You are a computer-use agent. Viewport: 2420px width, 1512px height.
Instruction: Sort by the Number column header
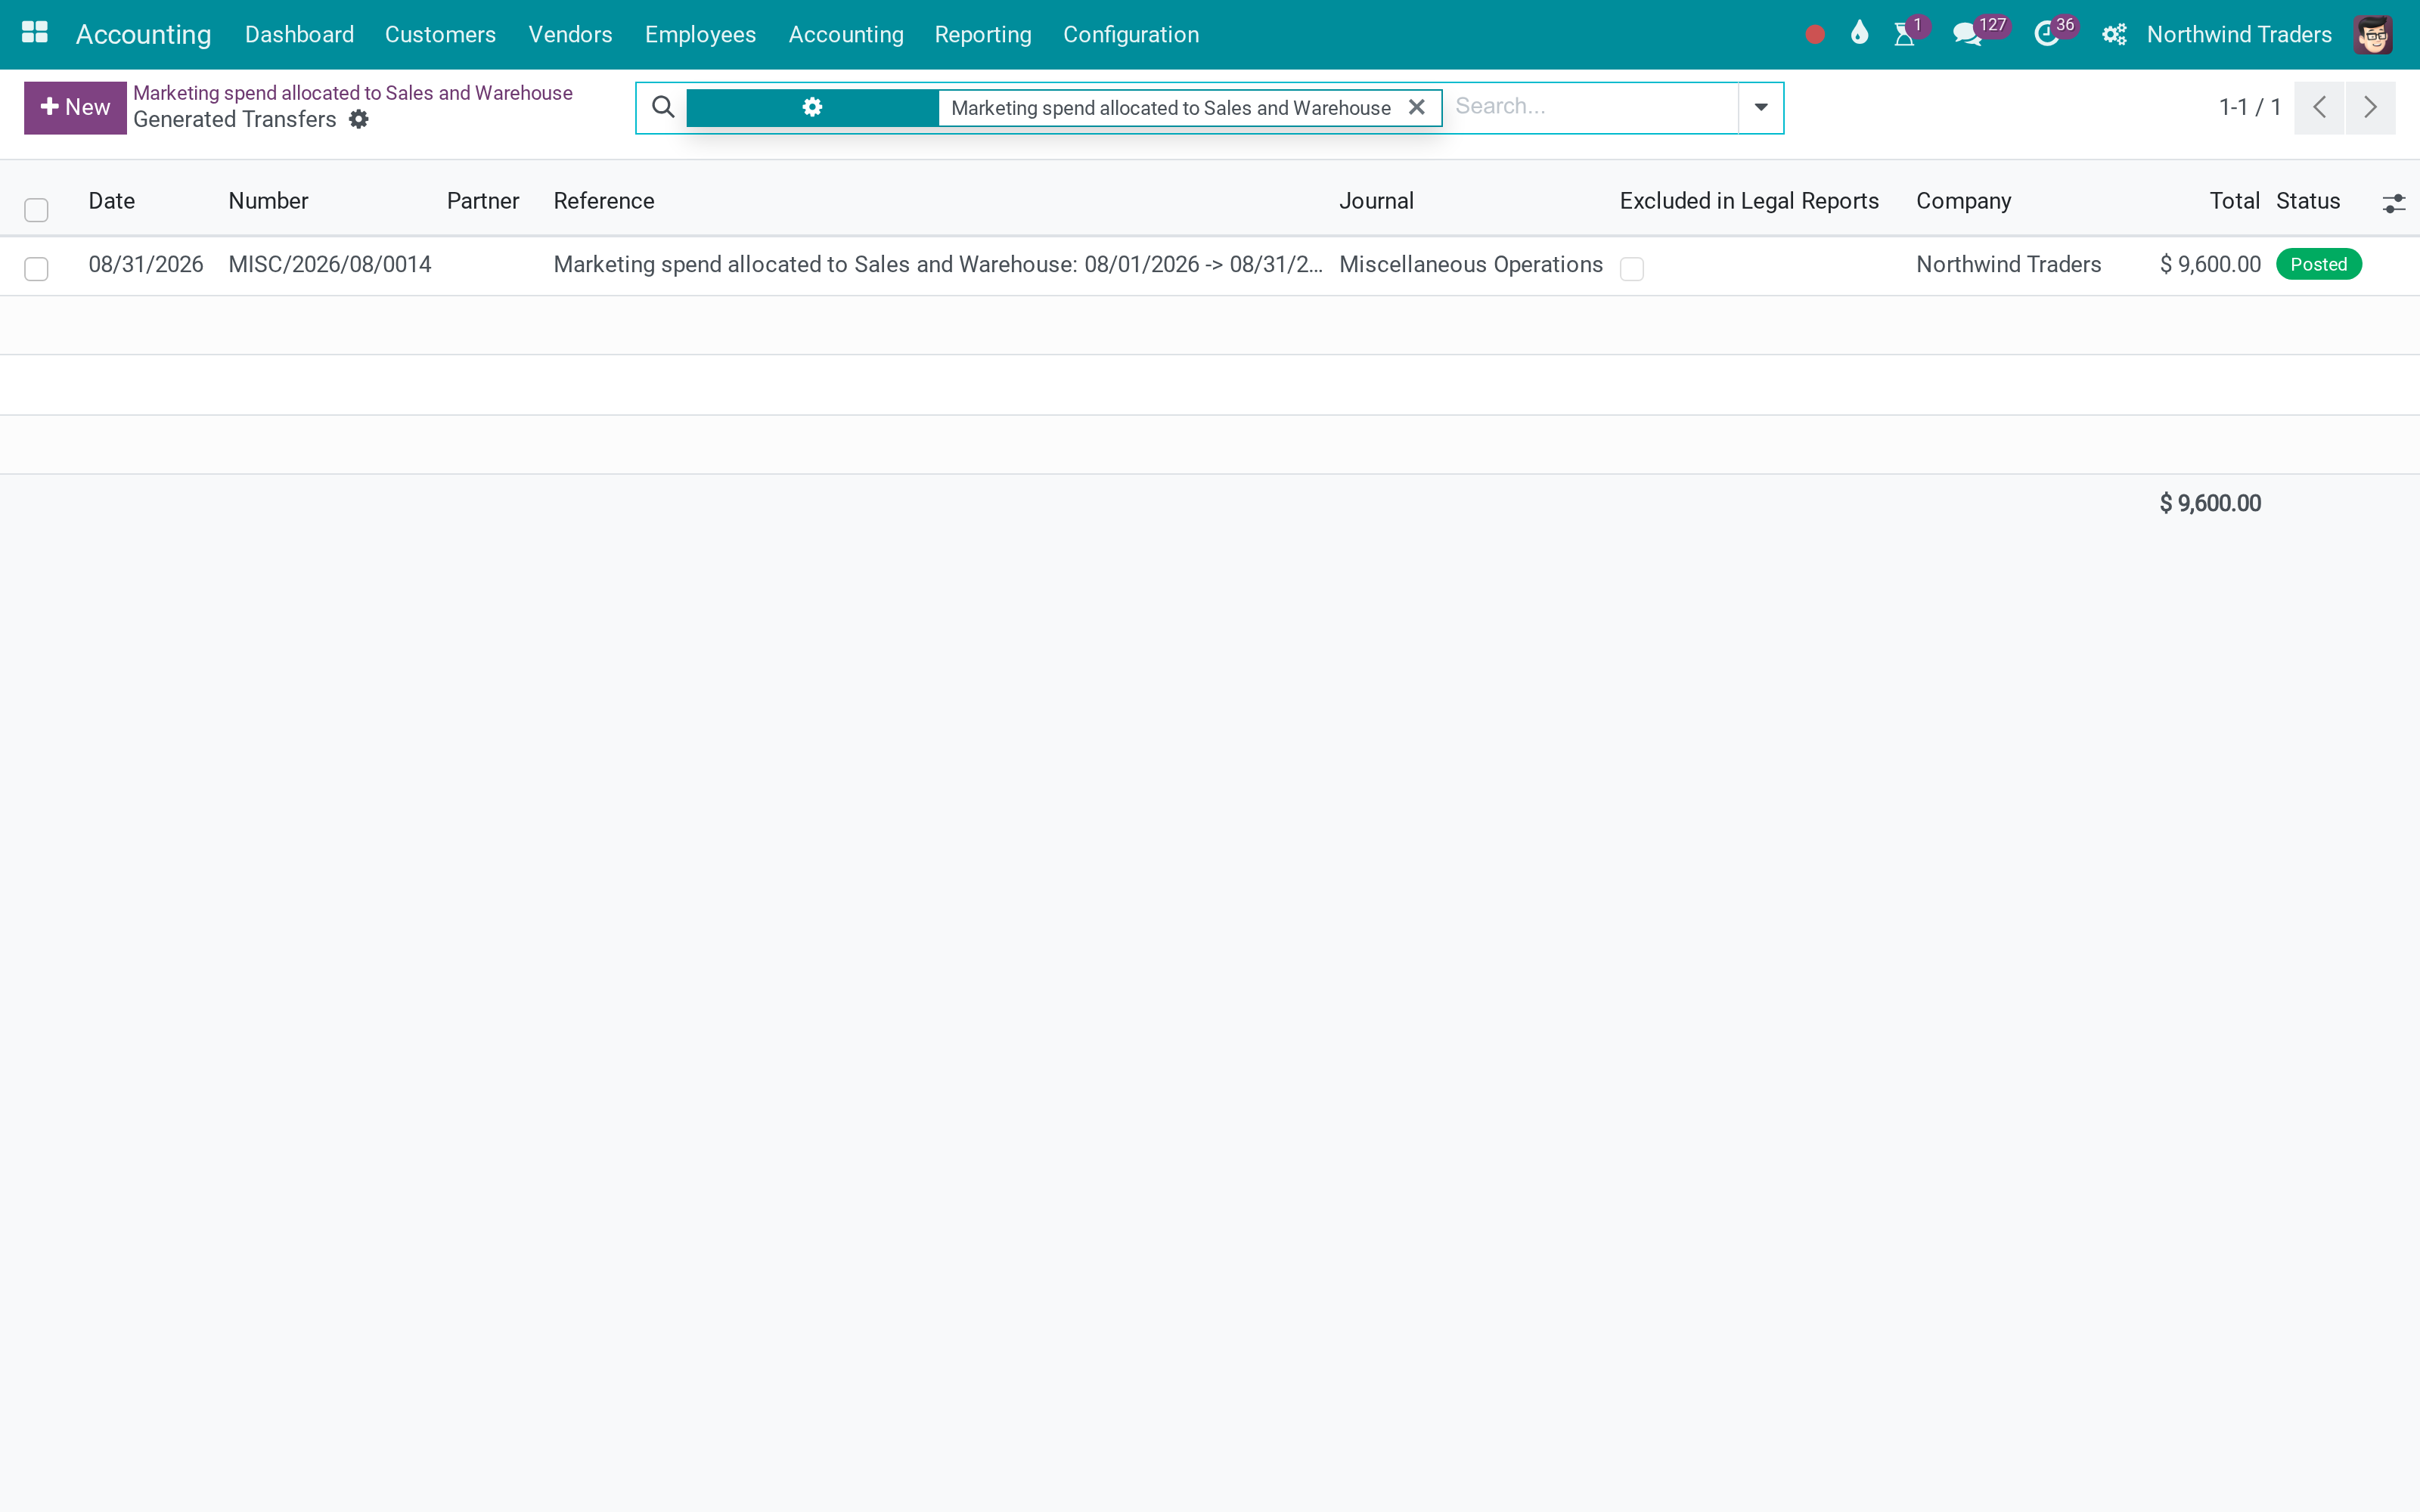tap(268, 200)
